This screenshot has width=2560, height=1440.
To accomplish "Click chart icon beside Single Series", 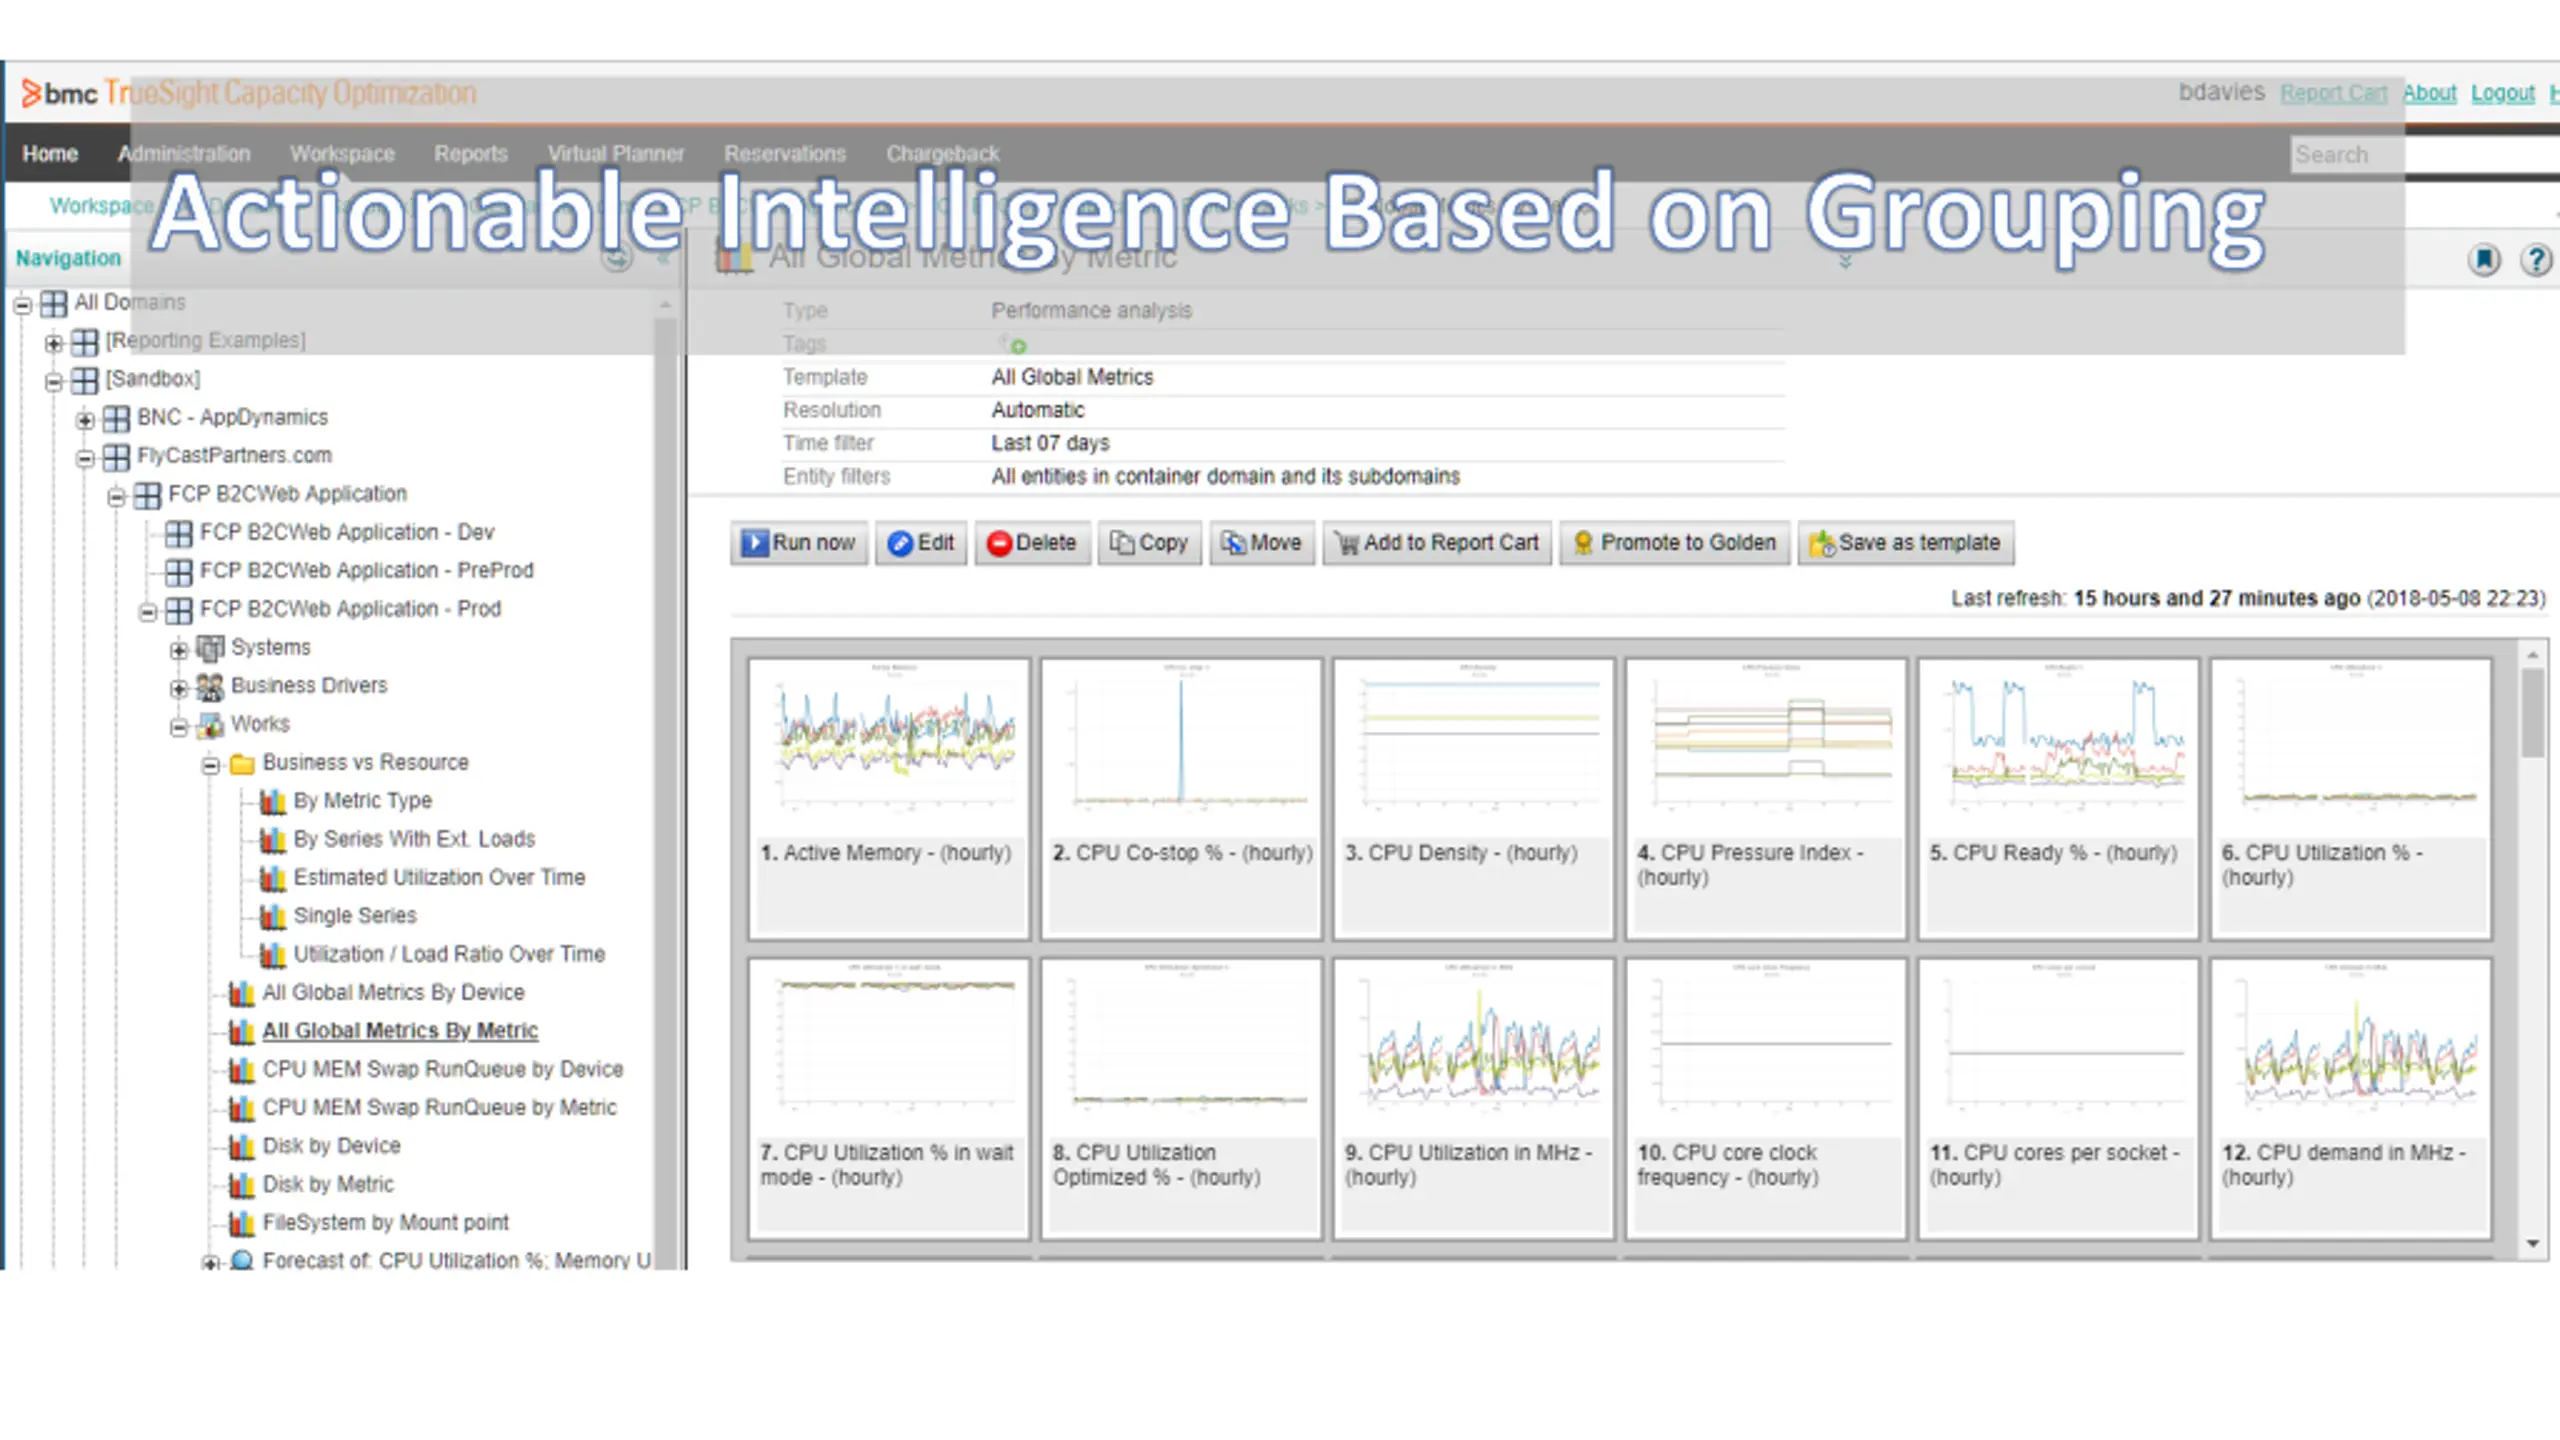I will (272, 916).
